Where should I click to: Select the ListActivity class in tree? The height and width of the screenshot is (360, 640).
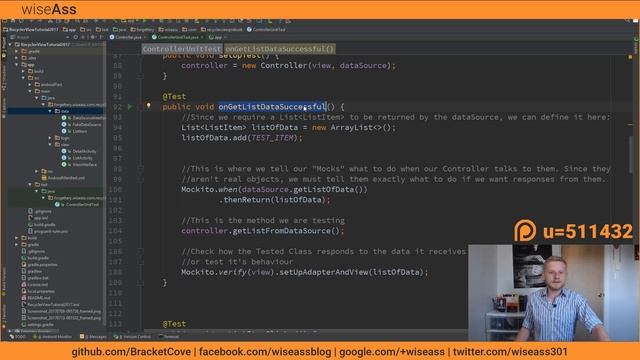(x=77, y=158)
